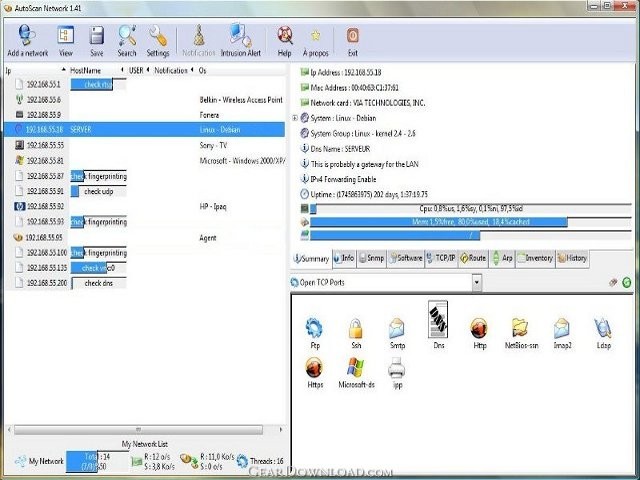The width and height of the screenshot is (640, 480).
Task: Save the scan with floppy icon
Action: click(97, 41)
